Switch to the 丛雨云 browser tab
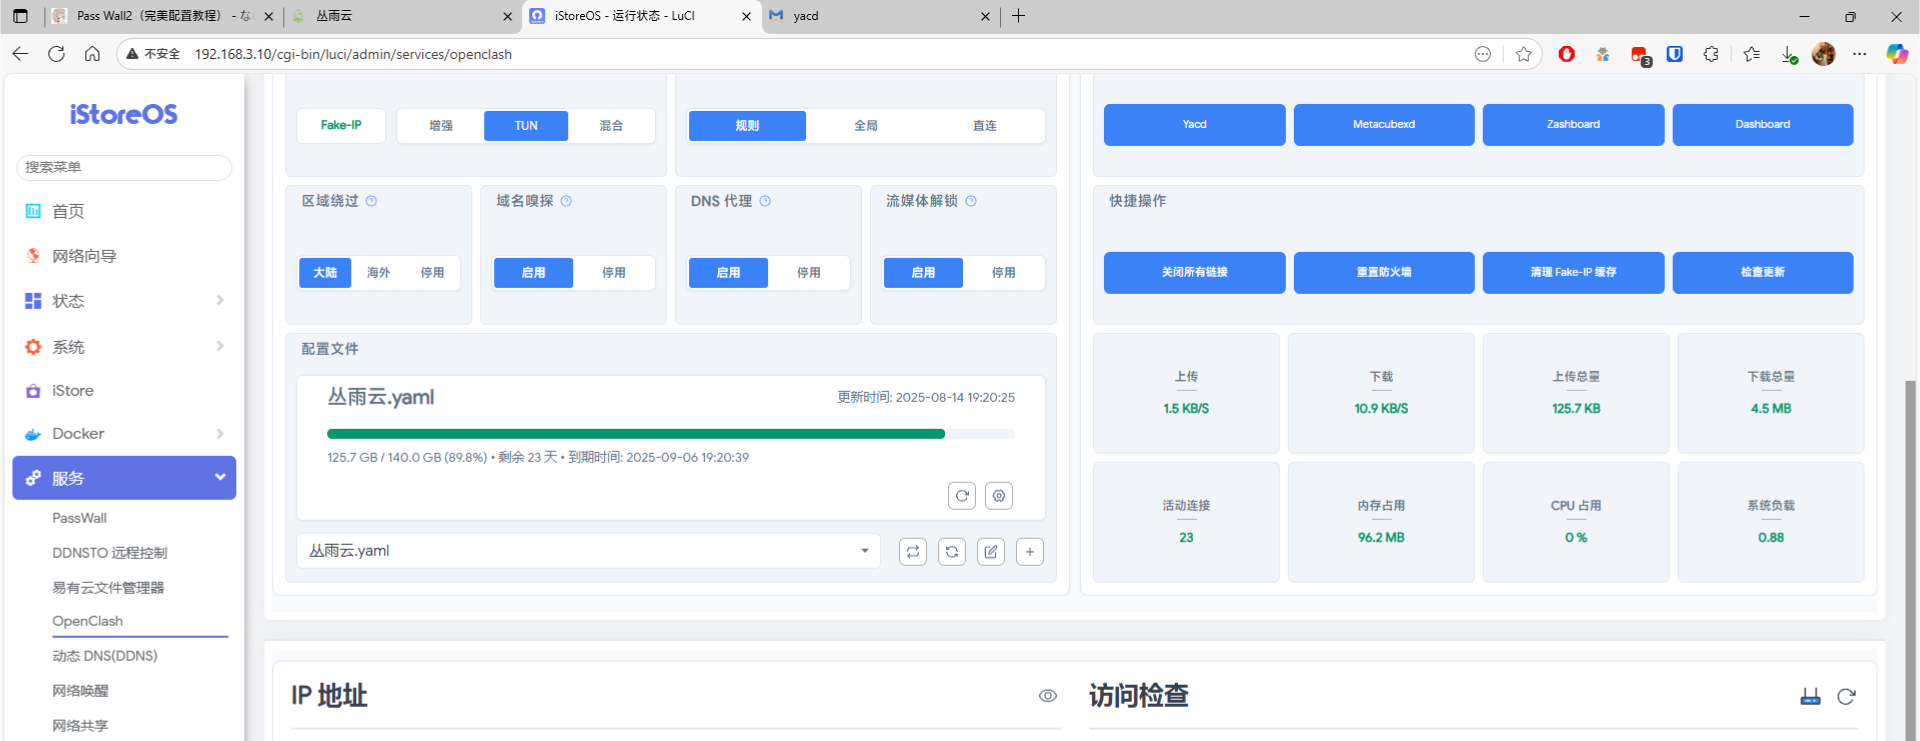This screenshot has width=1920, height=741. 402,16
